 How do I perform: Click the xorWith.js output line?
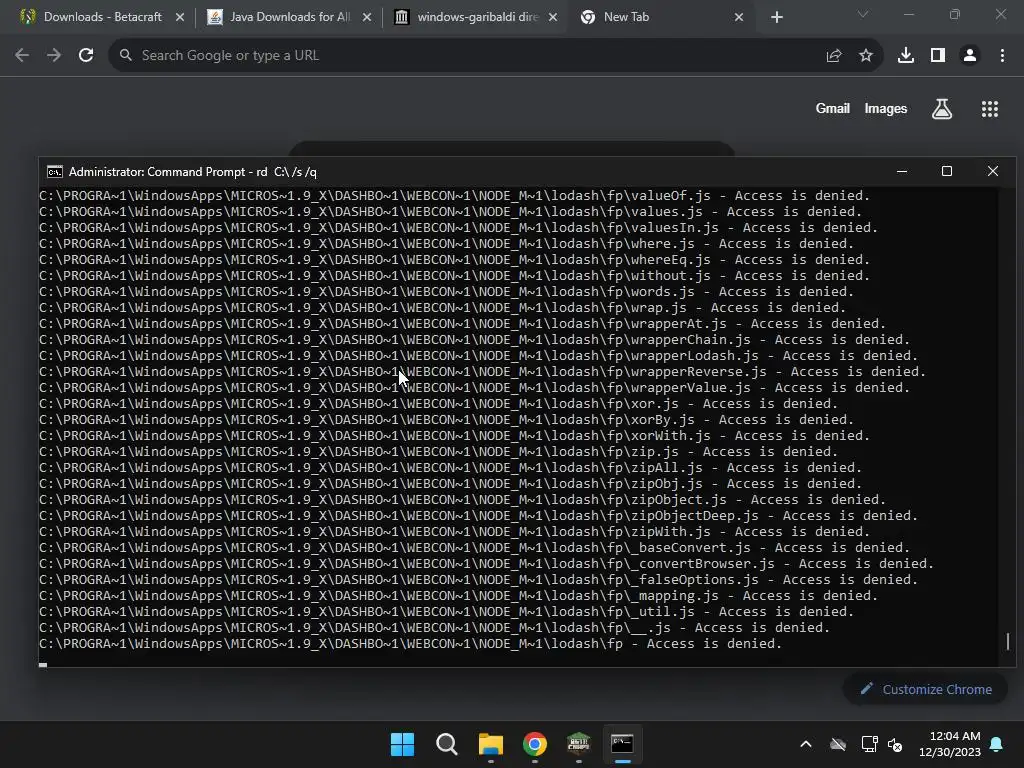tap(455, 436)
